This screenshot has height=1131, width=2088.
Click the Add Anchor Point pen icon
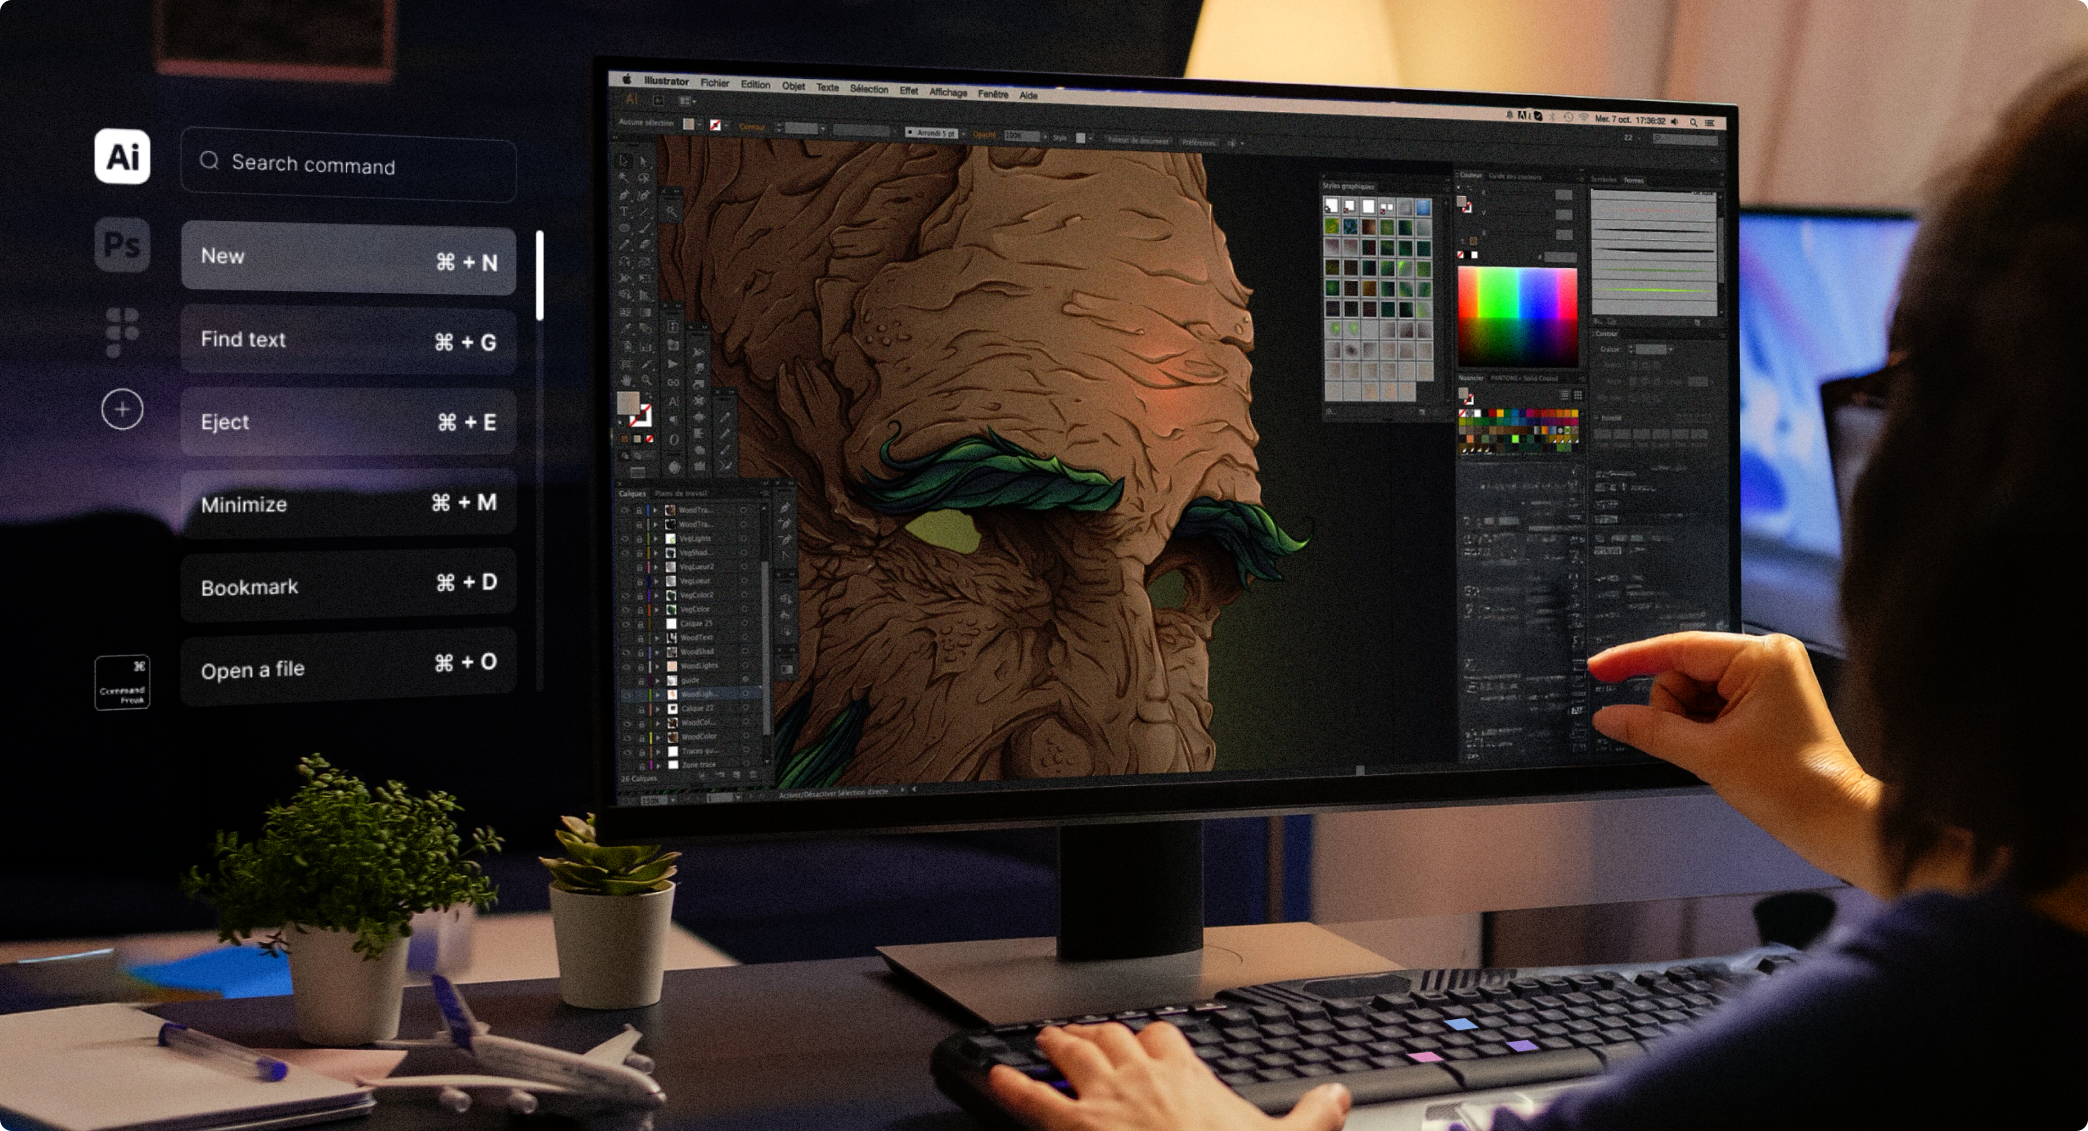pyautogui.click(x=783, y=523)
